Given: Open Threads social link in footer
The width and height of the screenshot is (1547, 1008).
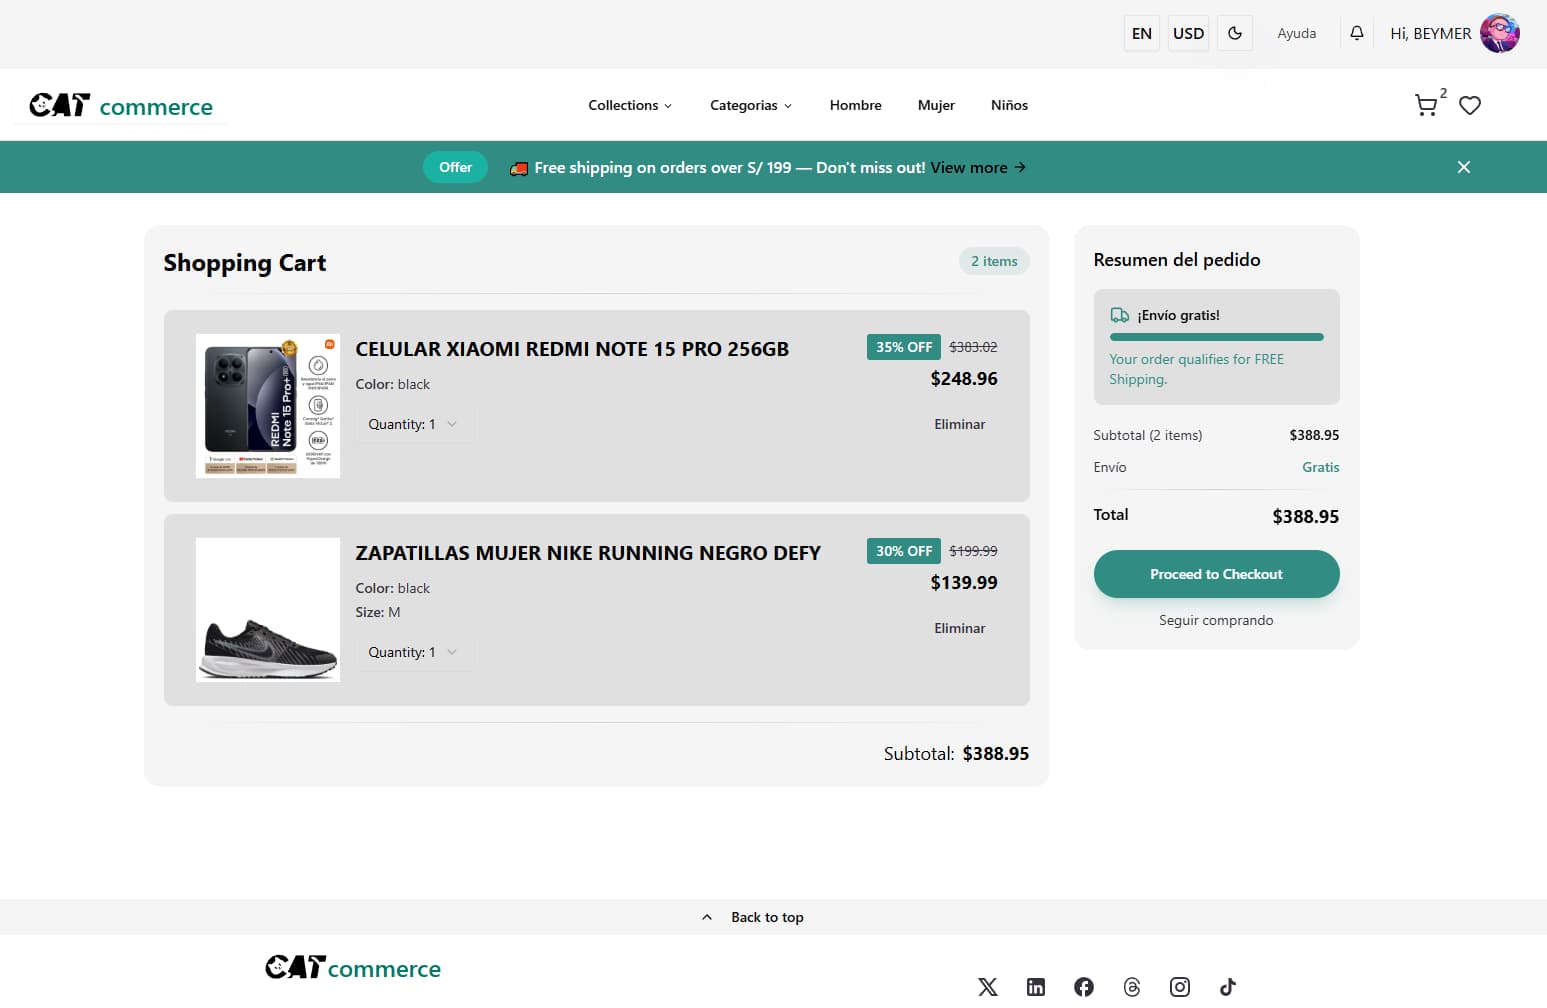Looking at the screenshot, I should 1132,987.
